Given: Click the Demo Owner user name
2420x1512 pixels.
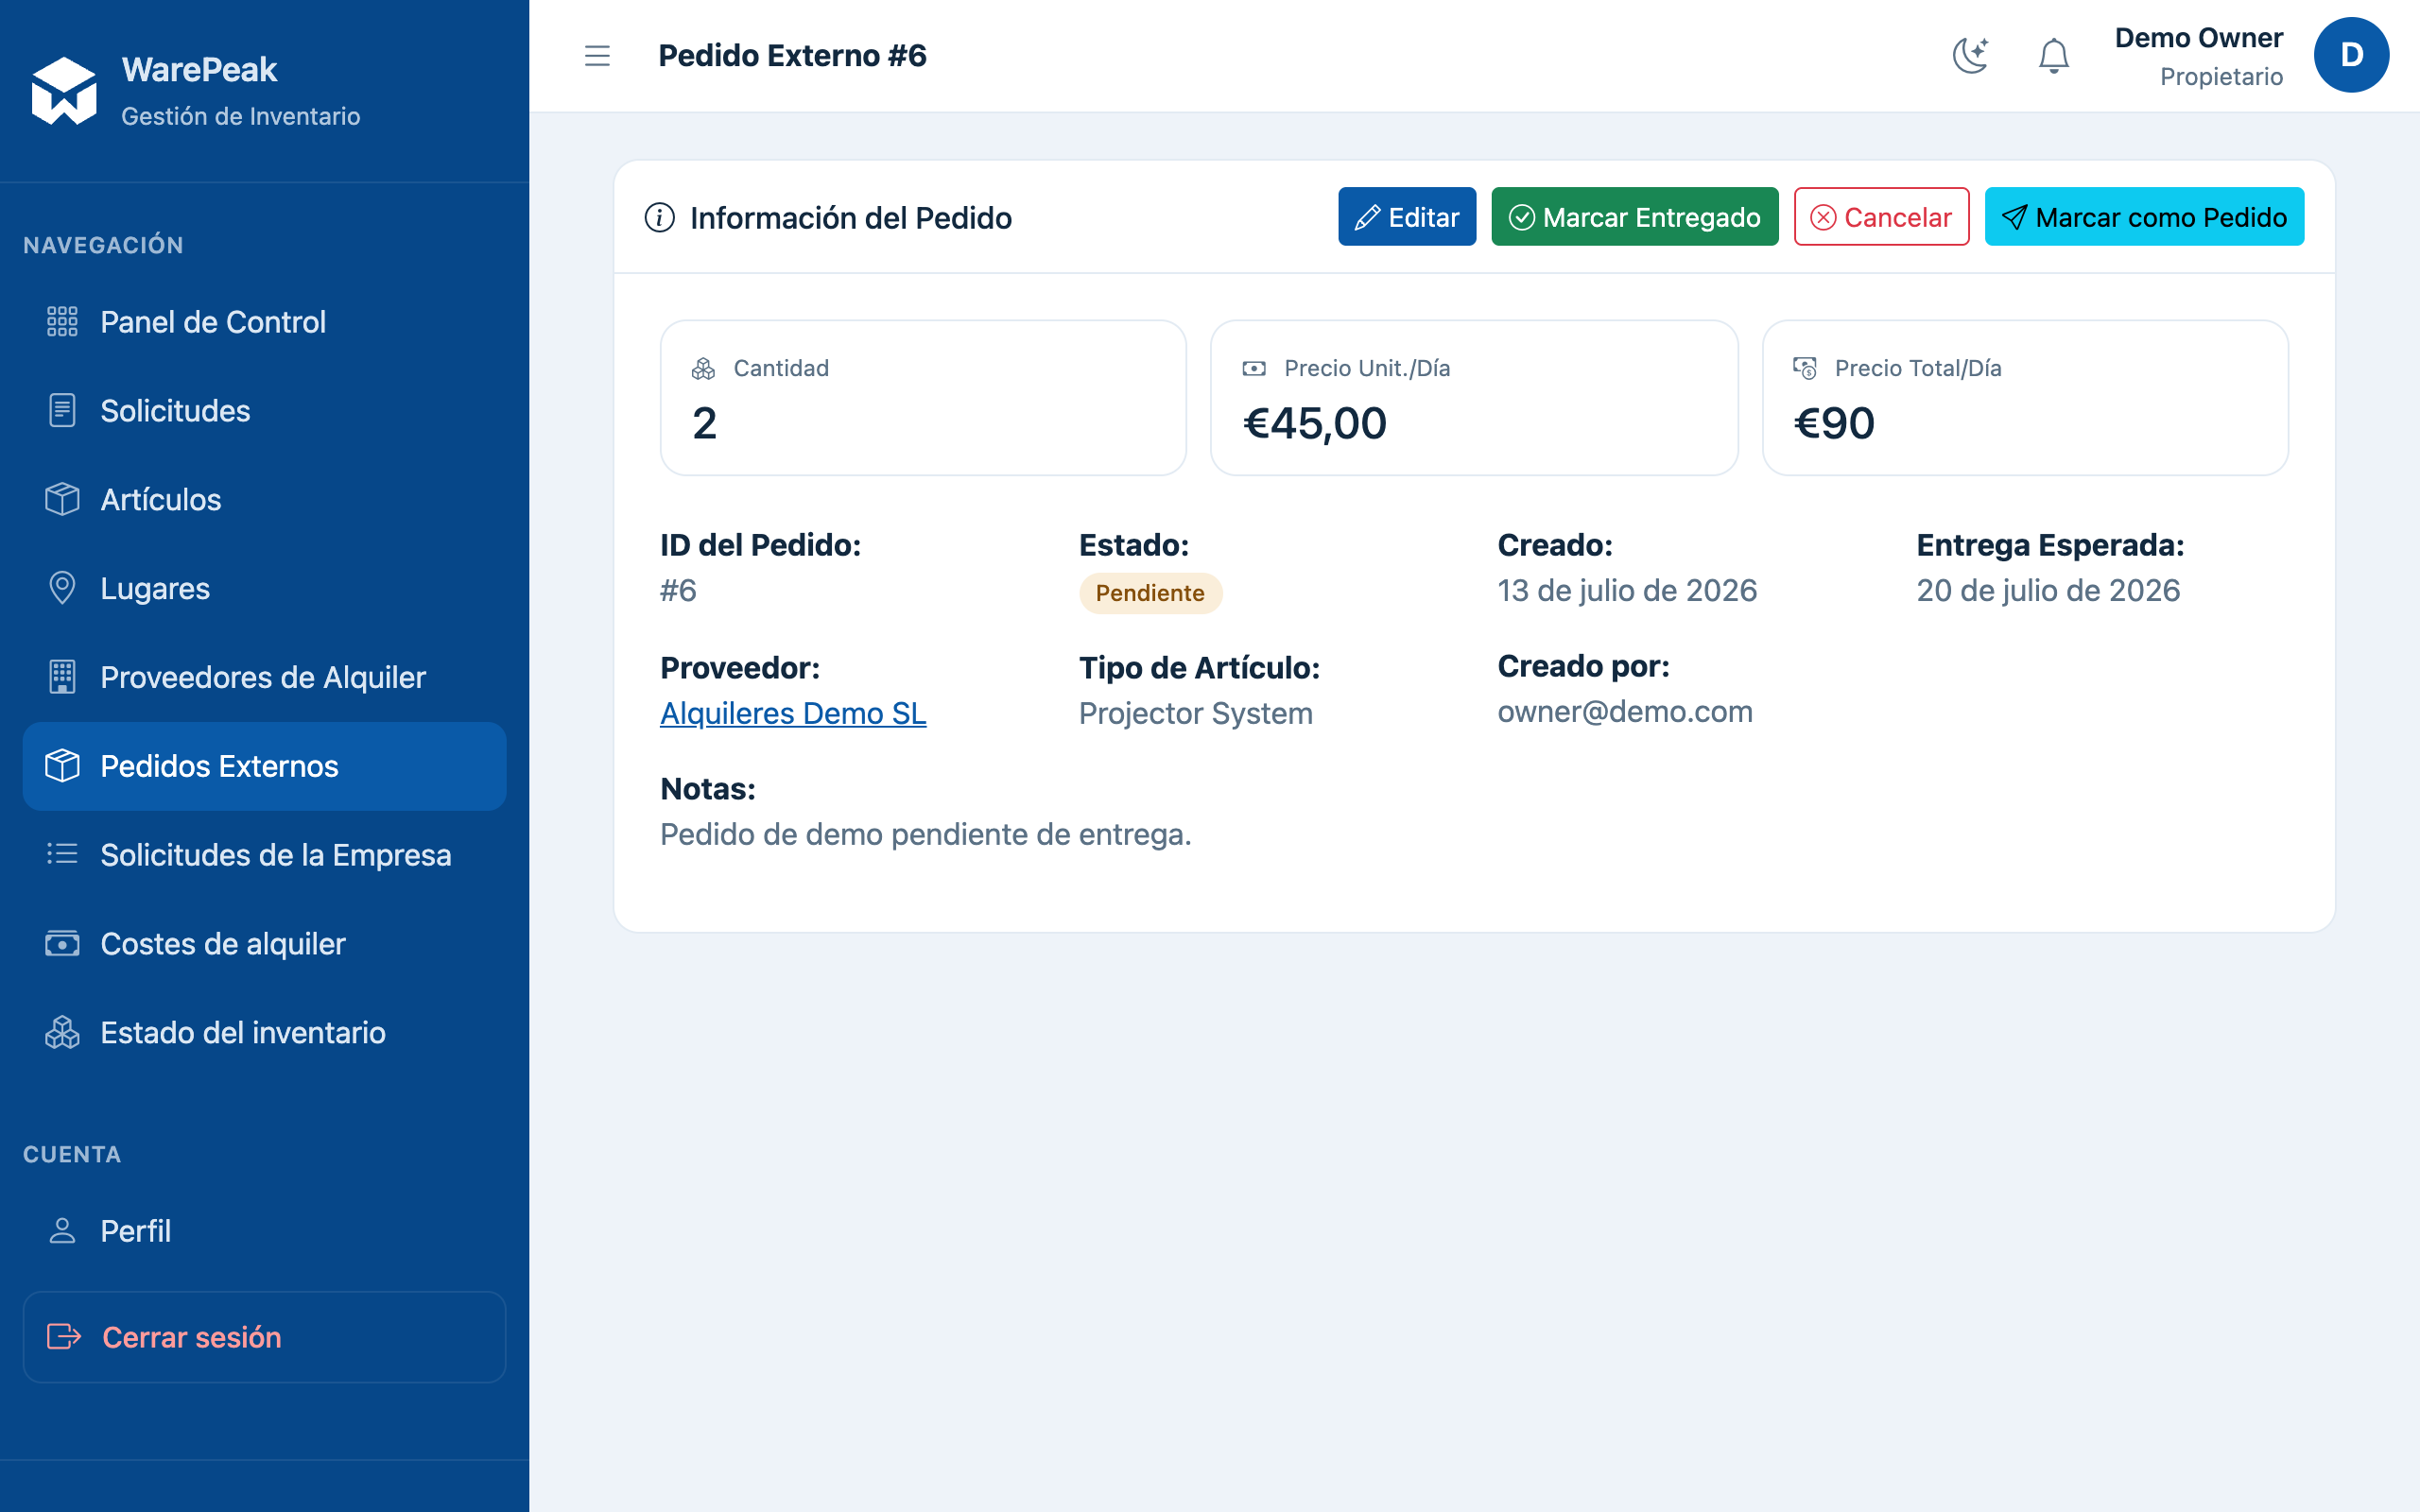Looking at the screenshot, I should pos(2198,38).
